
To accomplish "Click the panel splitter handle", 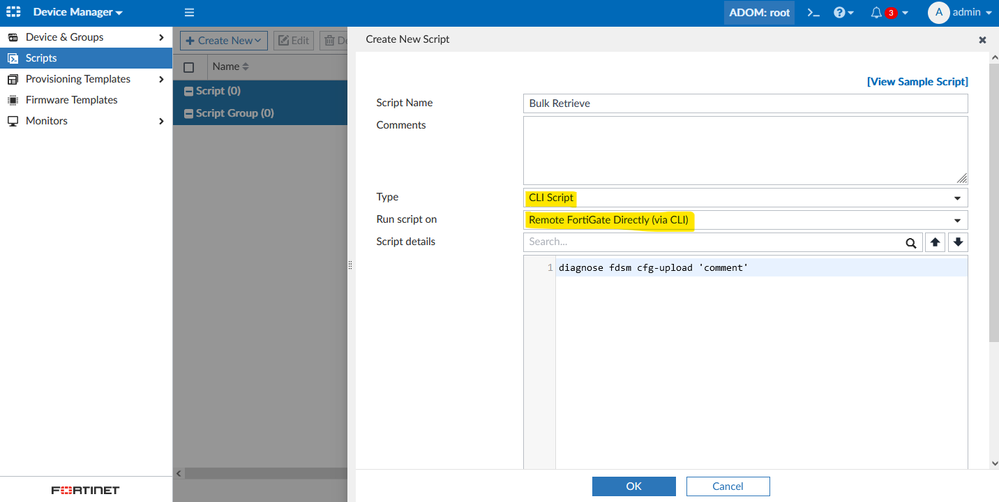I will click(x=350, y=265).
